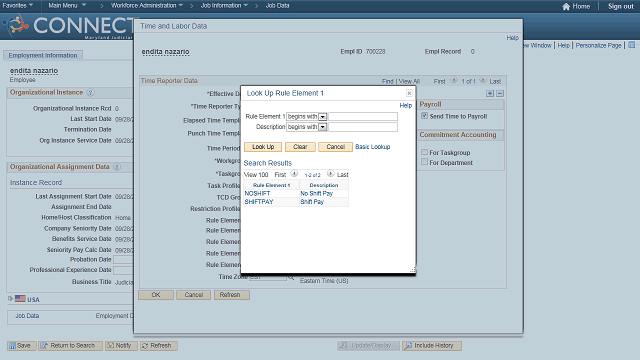Click Sign out link

coord(620,6)
